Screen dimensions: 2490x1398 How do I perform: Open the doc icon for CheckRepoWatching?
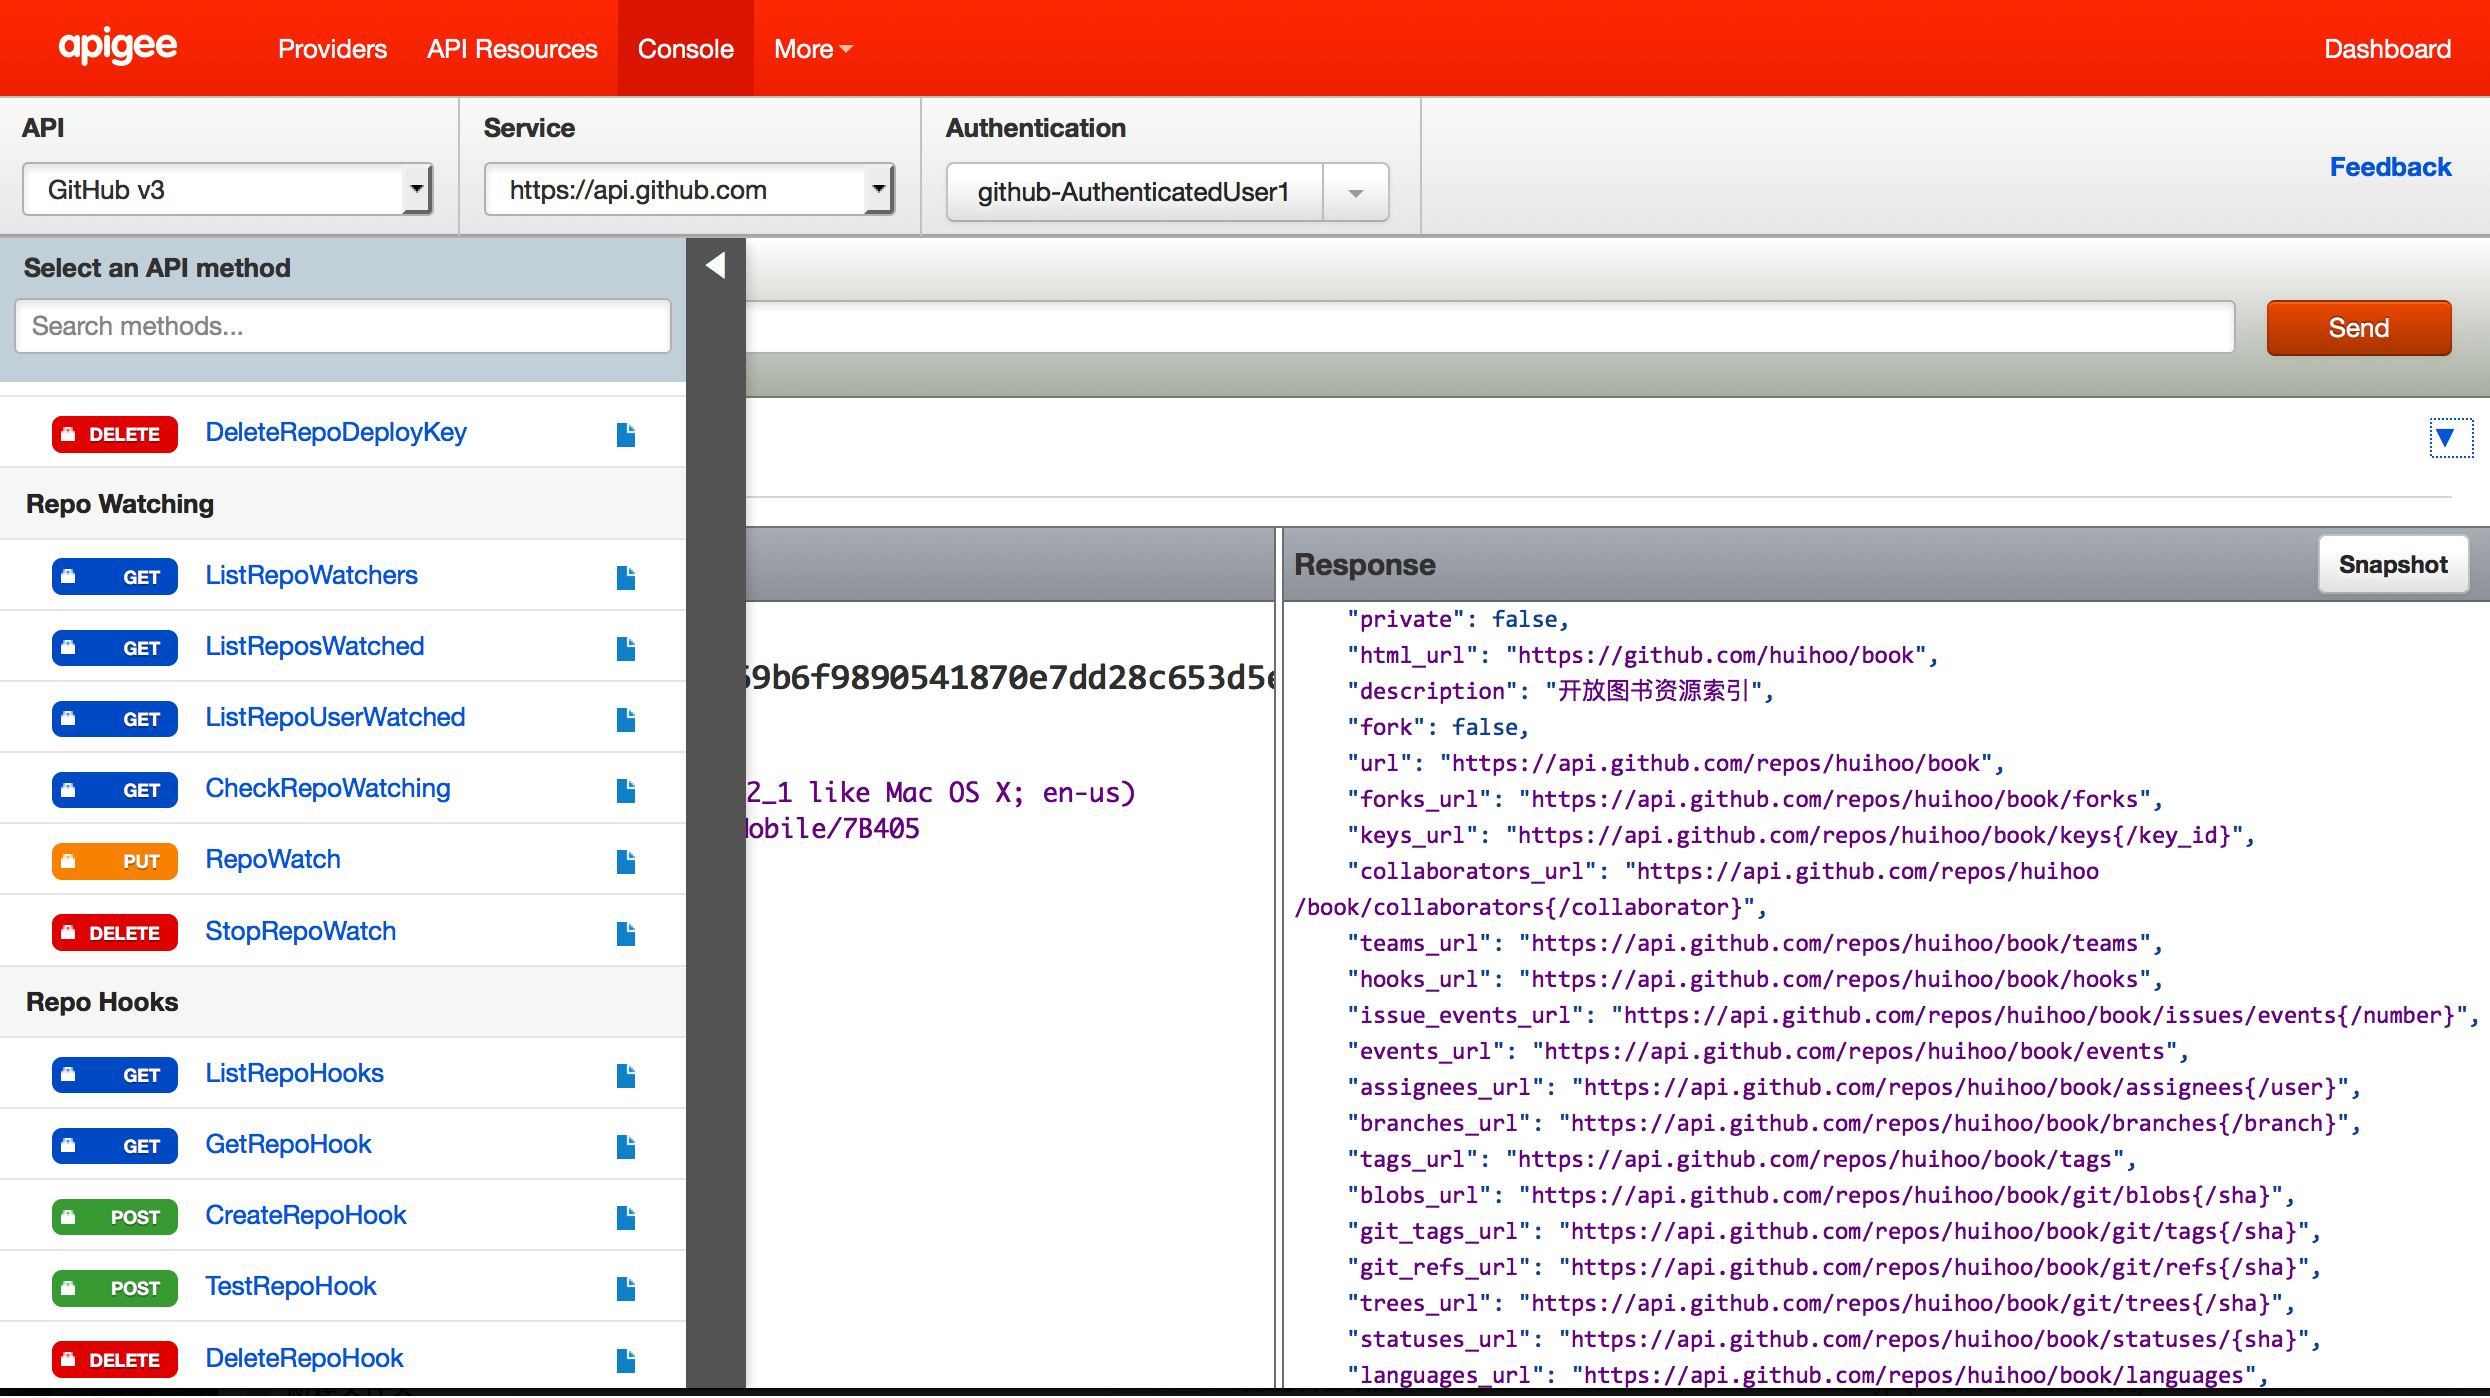[626, 790]
